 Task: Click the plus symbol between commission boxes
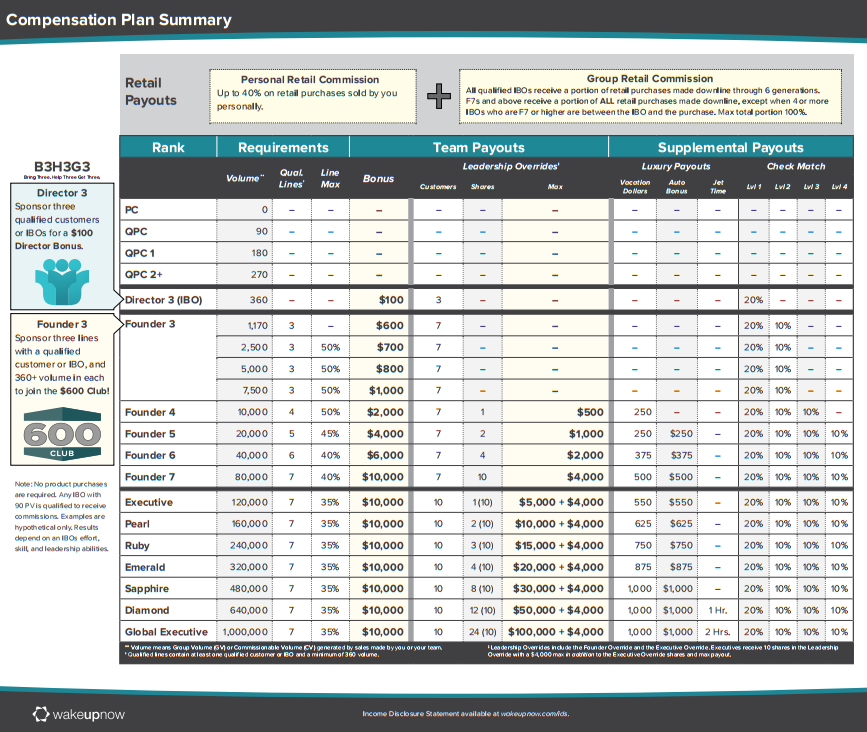438,96
